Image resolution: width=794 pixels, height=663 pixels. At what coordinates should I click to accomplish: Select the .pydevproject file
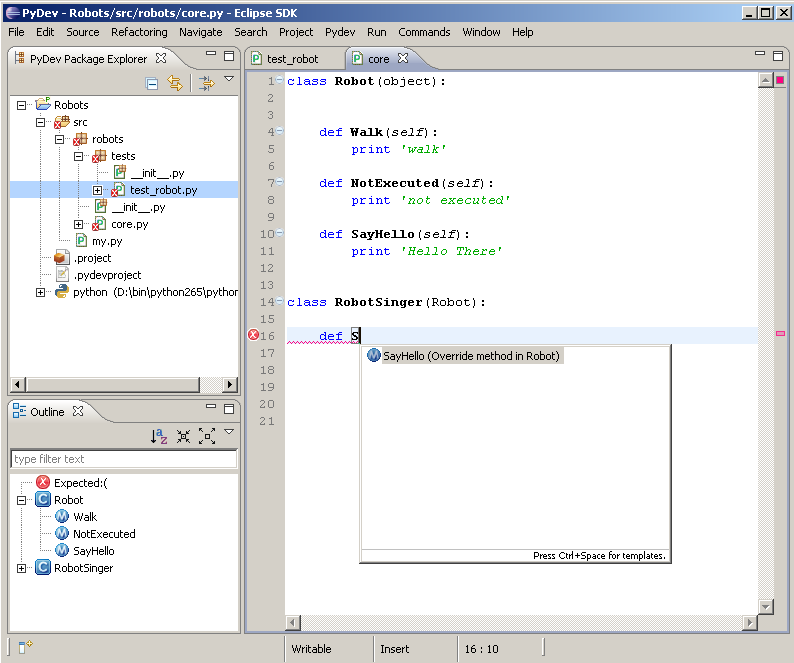107,275
